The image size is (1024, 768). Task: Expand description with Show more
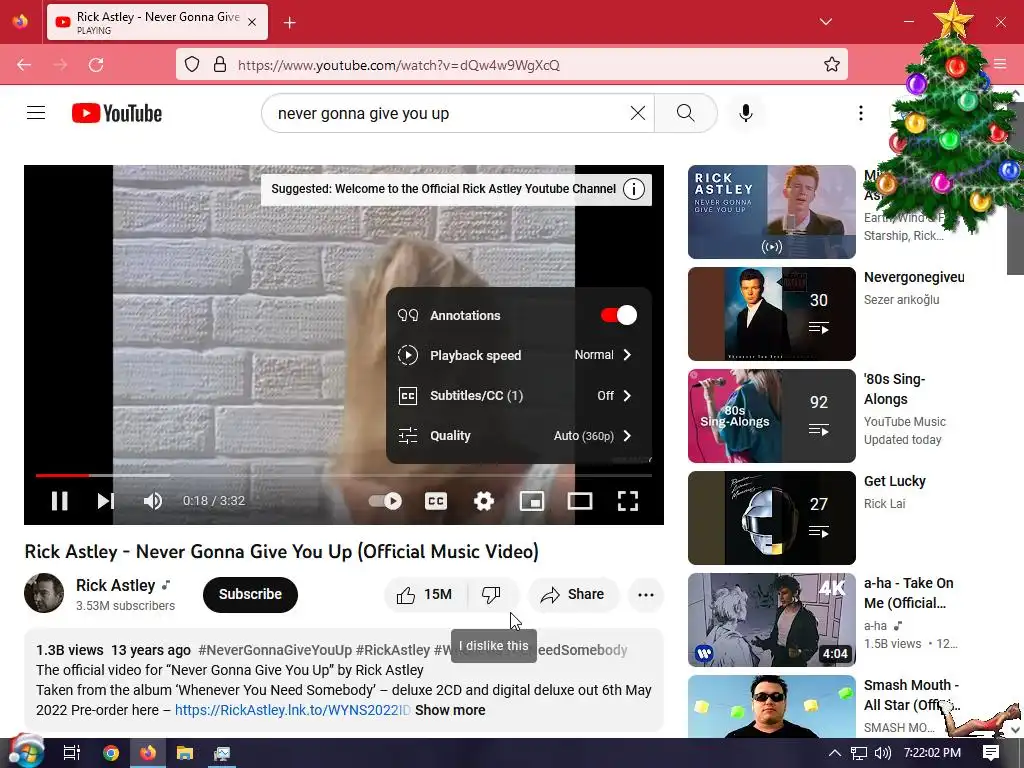click(x=450, y=710)
